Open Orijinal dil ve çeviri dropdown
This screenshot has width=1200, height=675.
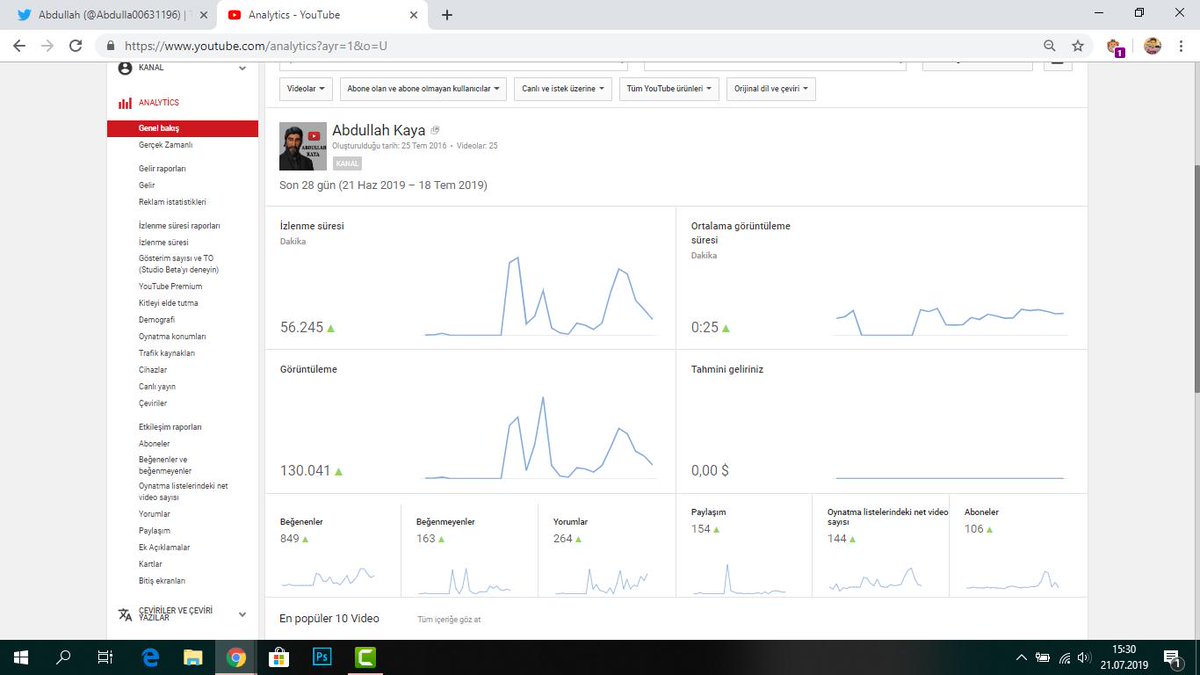click(x=770, y=89)
